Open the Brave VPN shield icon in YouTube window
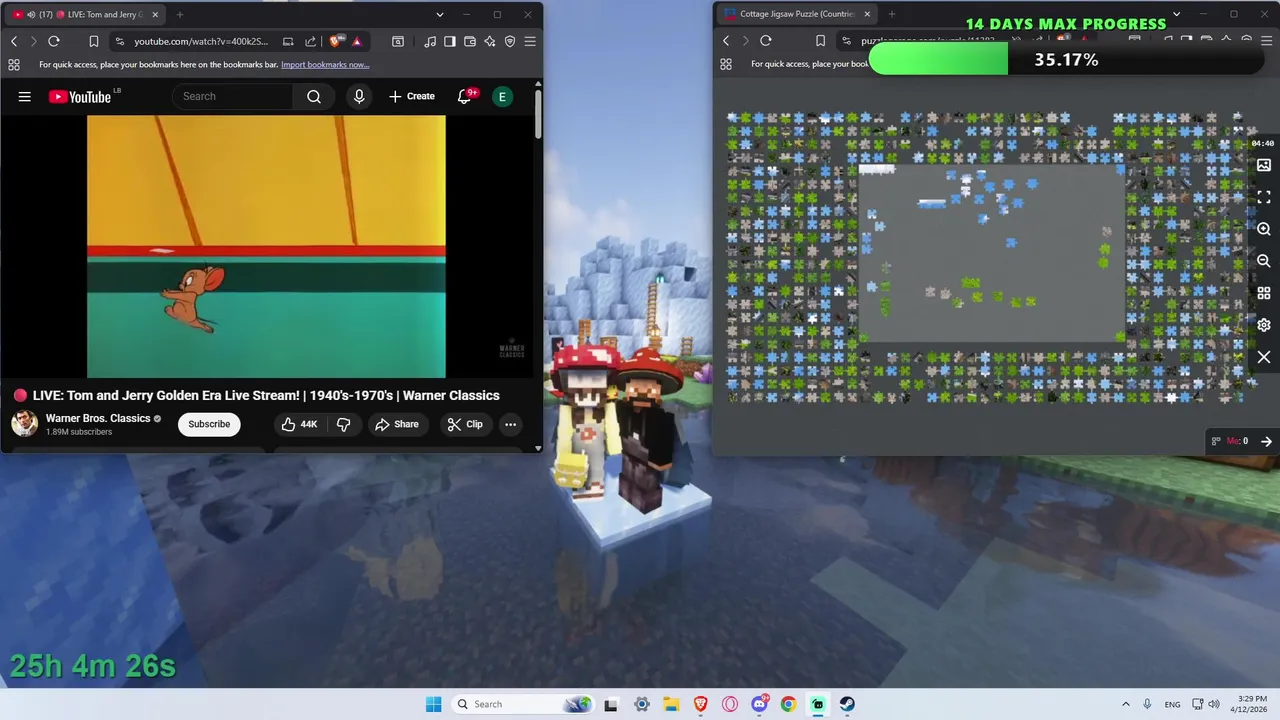Viewport: 1280px width, 720px height. pos(510,41)
